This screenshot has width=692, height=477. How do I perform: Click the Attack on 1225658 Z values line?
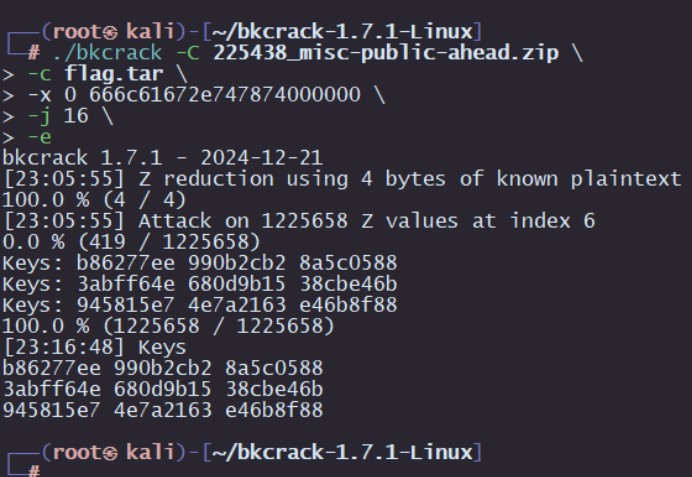(298, 220)
